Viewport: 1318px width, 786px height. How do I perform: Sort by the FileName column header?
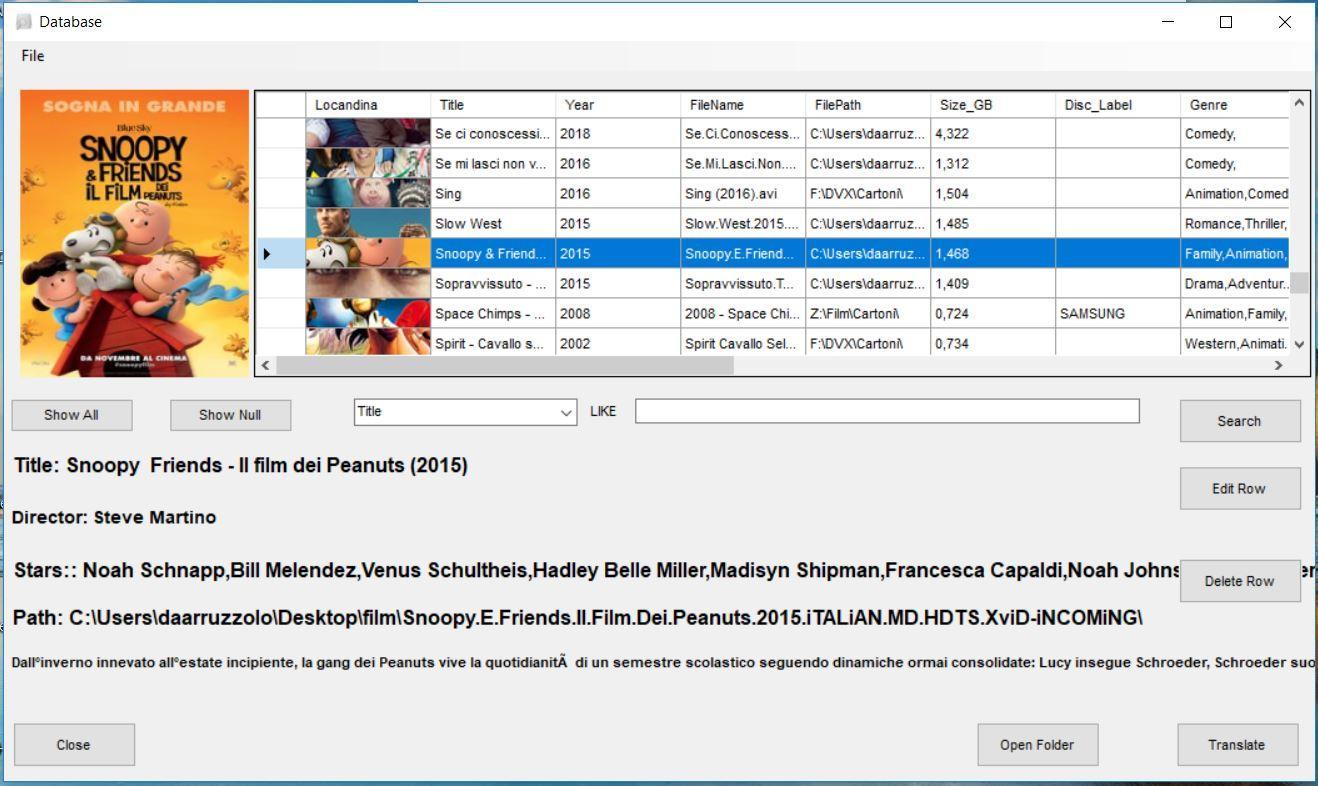pos(743,105)
